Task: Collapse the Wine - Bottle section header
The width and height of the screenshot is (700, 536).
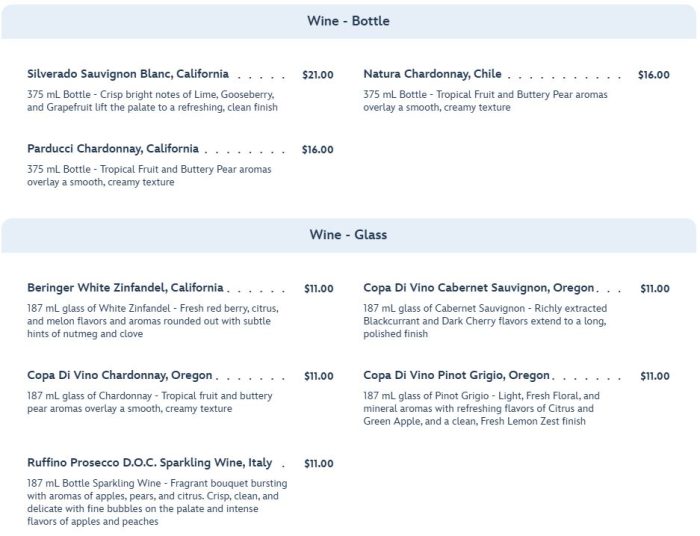Action: click(348, 21)
